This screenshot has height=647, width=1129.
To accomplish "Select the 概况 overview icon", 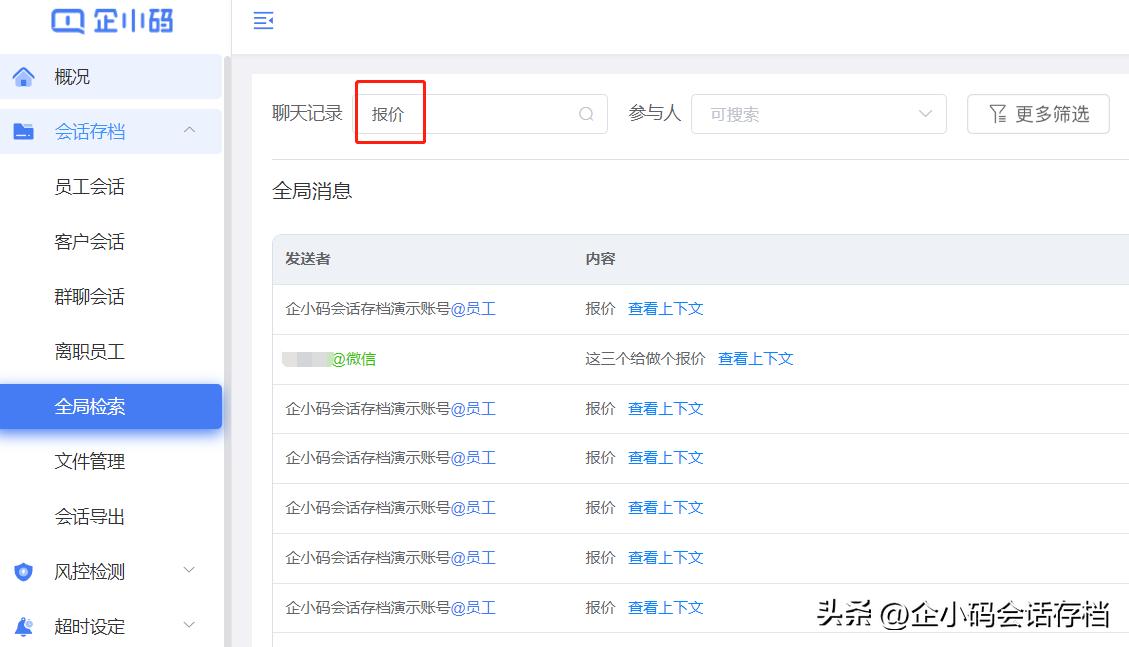I will [24, 76].
